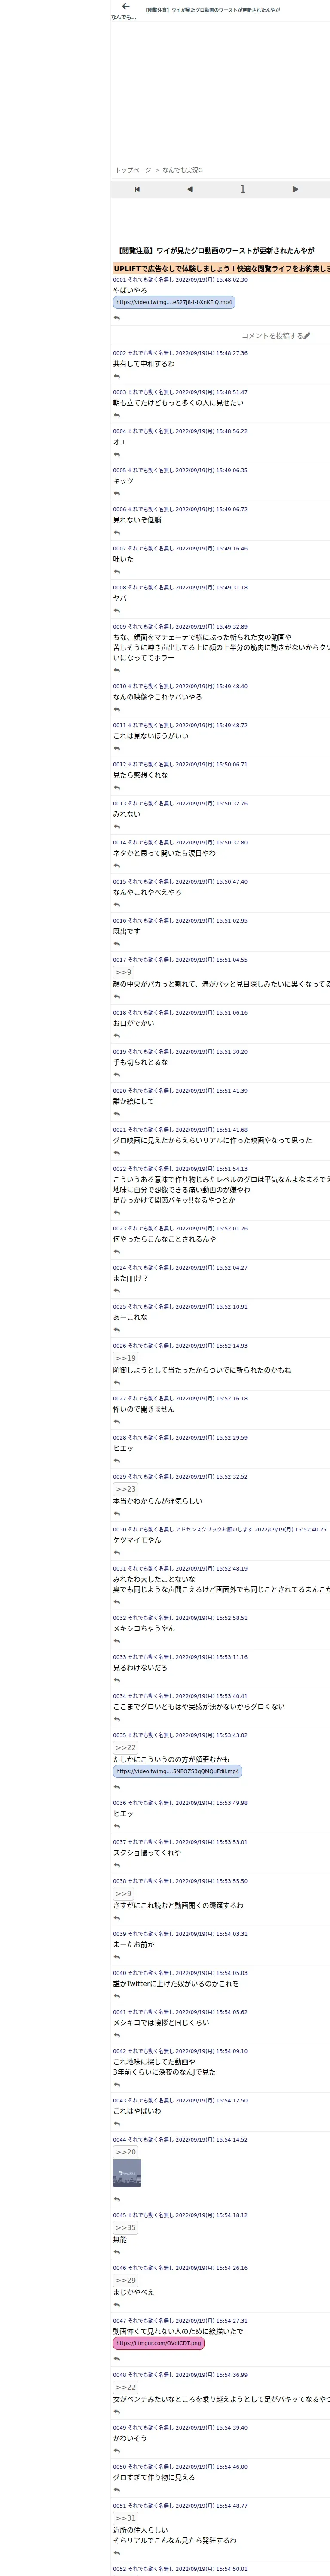Follow anchor >>23 in post 0029
The height and width of the screenshot is (2576, 330).
(125, 1489)
